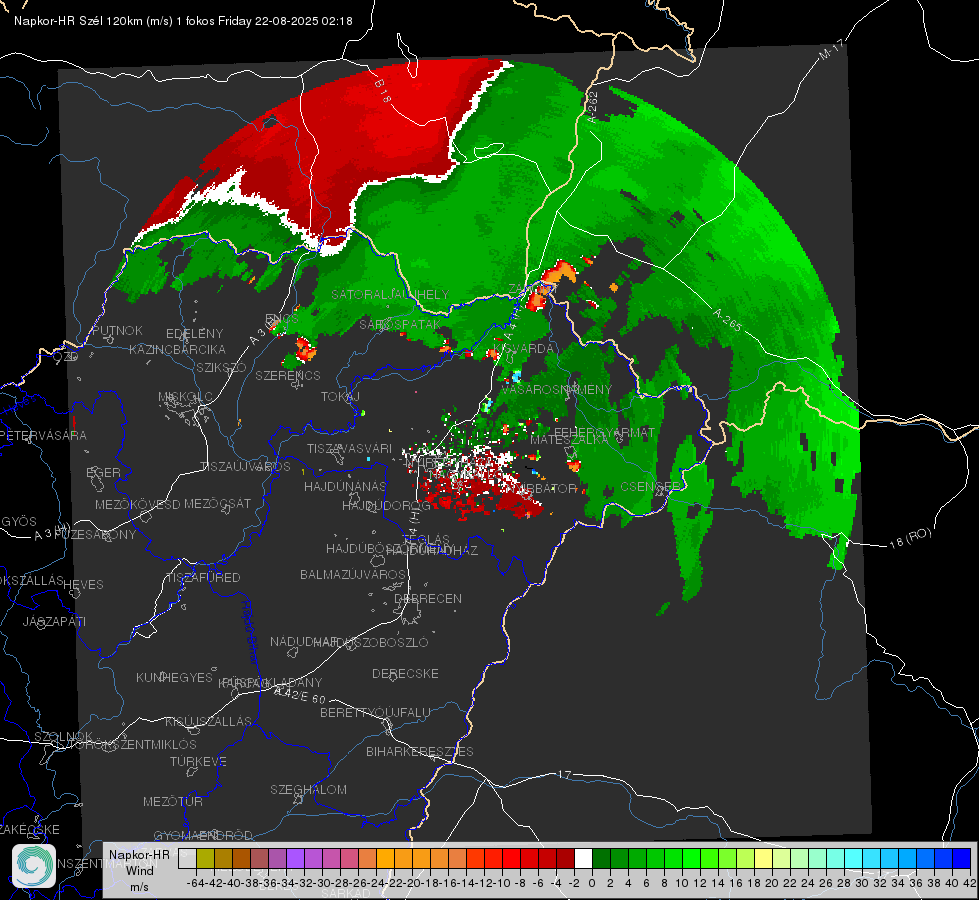The height and width of the screenshot is (900, 979).
Task: Click the swirl logo icon at bottom left
Action: point(34,866)
